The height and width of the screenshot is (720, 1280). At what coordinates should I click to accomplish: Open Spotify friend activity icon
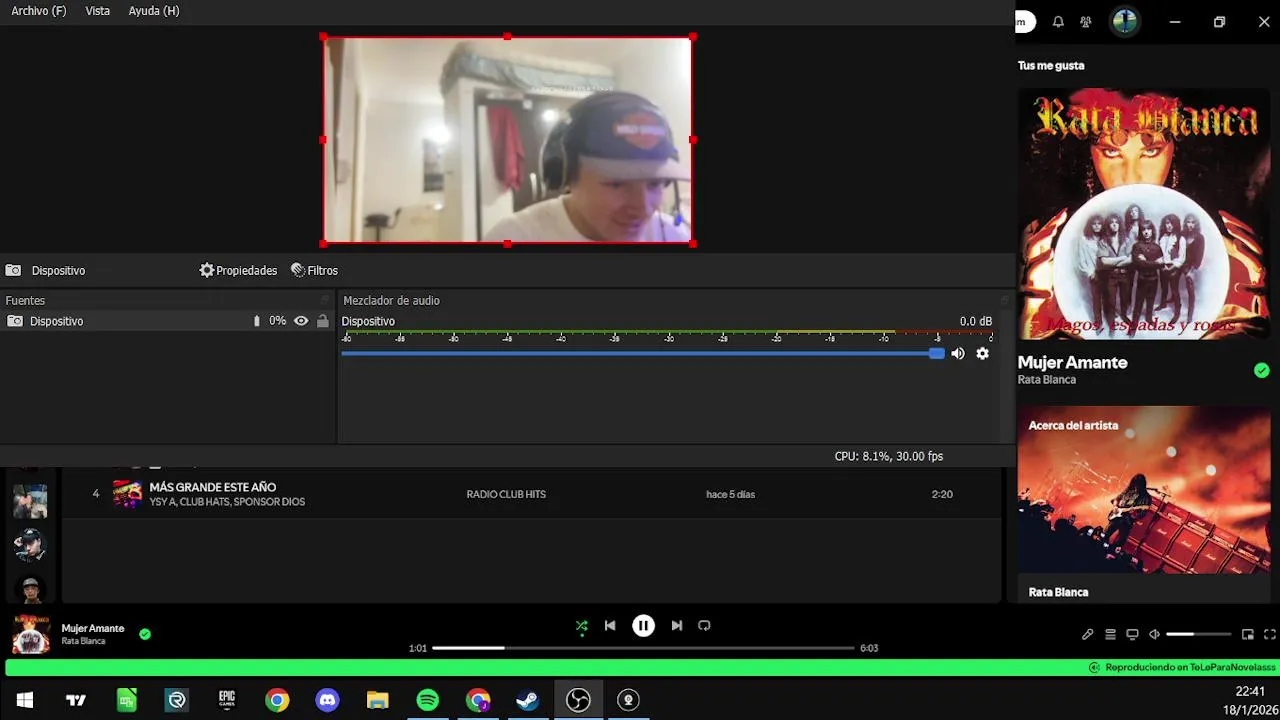(x=1086, y=22)
